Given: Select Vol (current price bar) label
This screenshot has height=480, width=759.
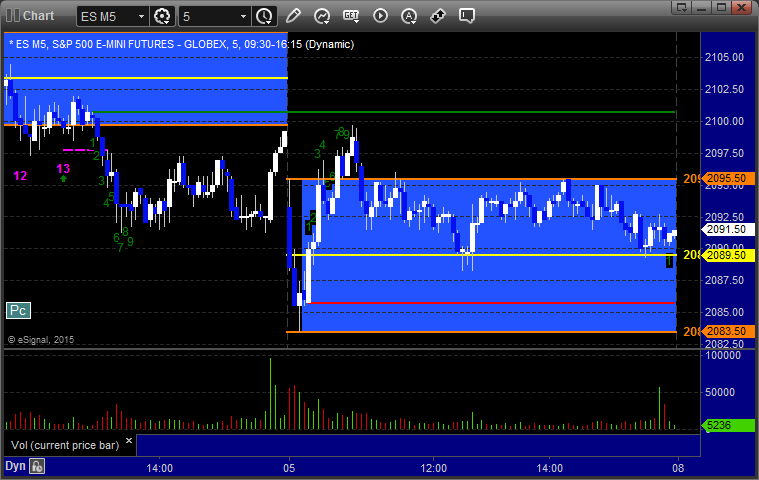Looking at the screenshot, I should pos(65,445).
